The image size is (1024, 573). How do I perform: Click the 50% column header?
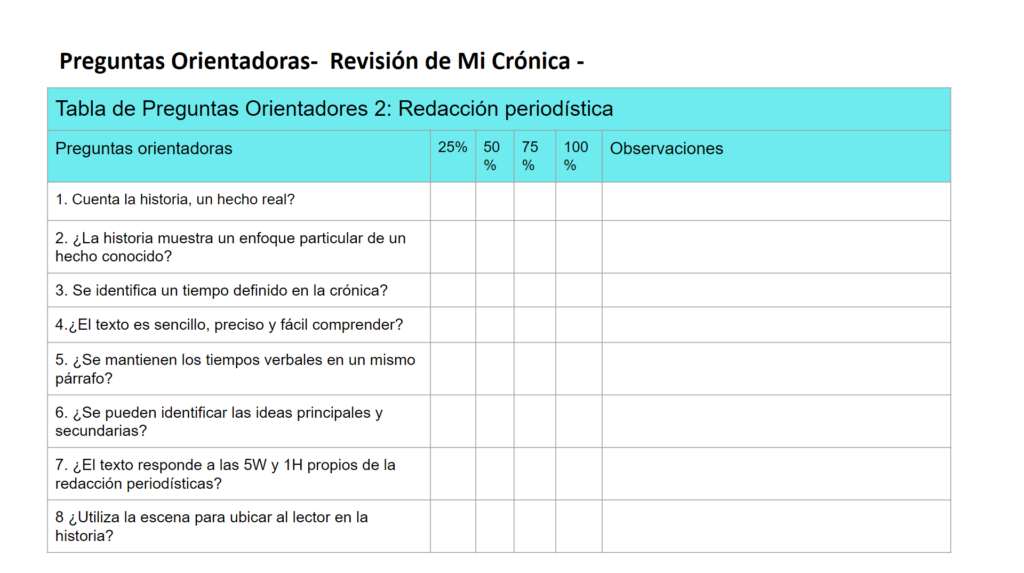491,156
